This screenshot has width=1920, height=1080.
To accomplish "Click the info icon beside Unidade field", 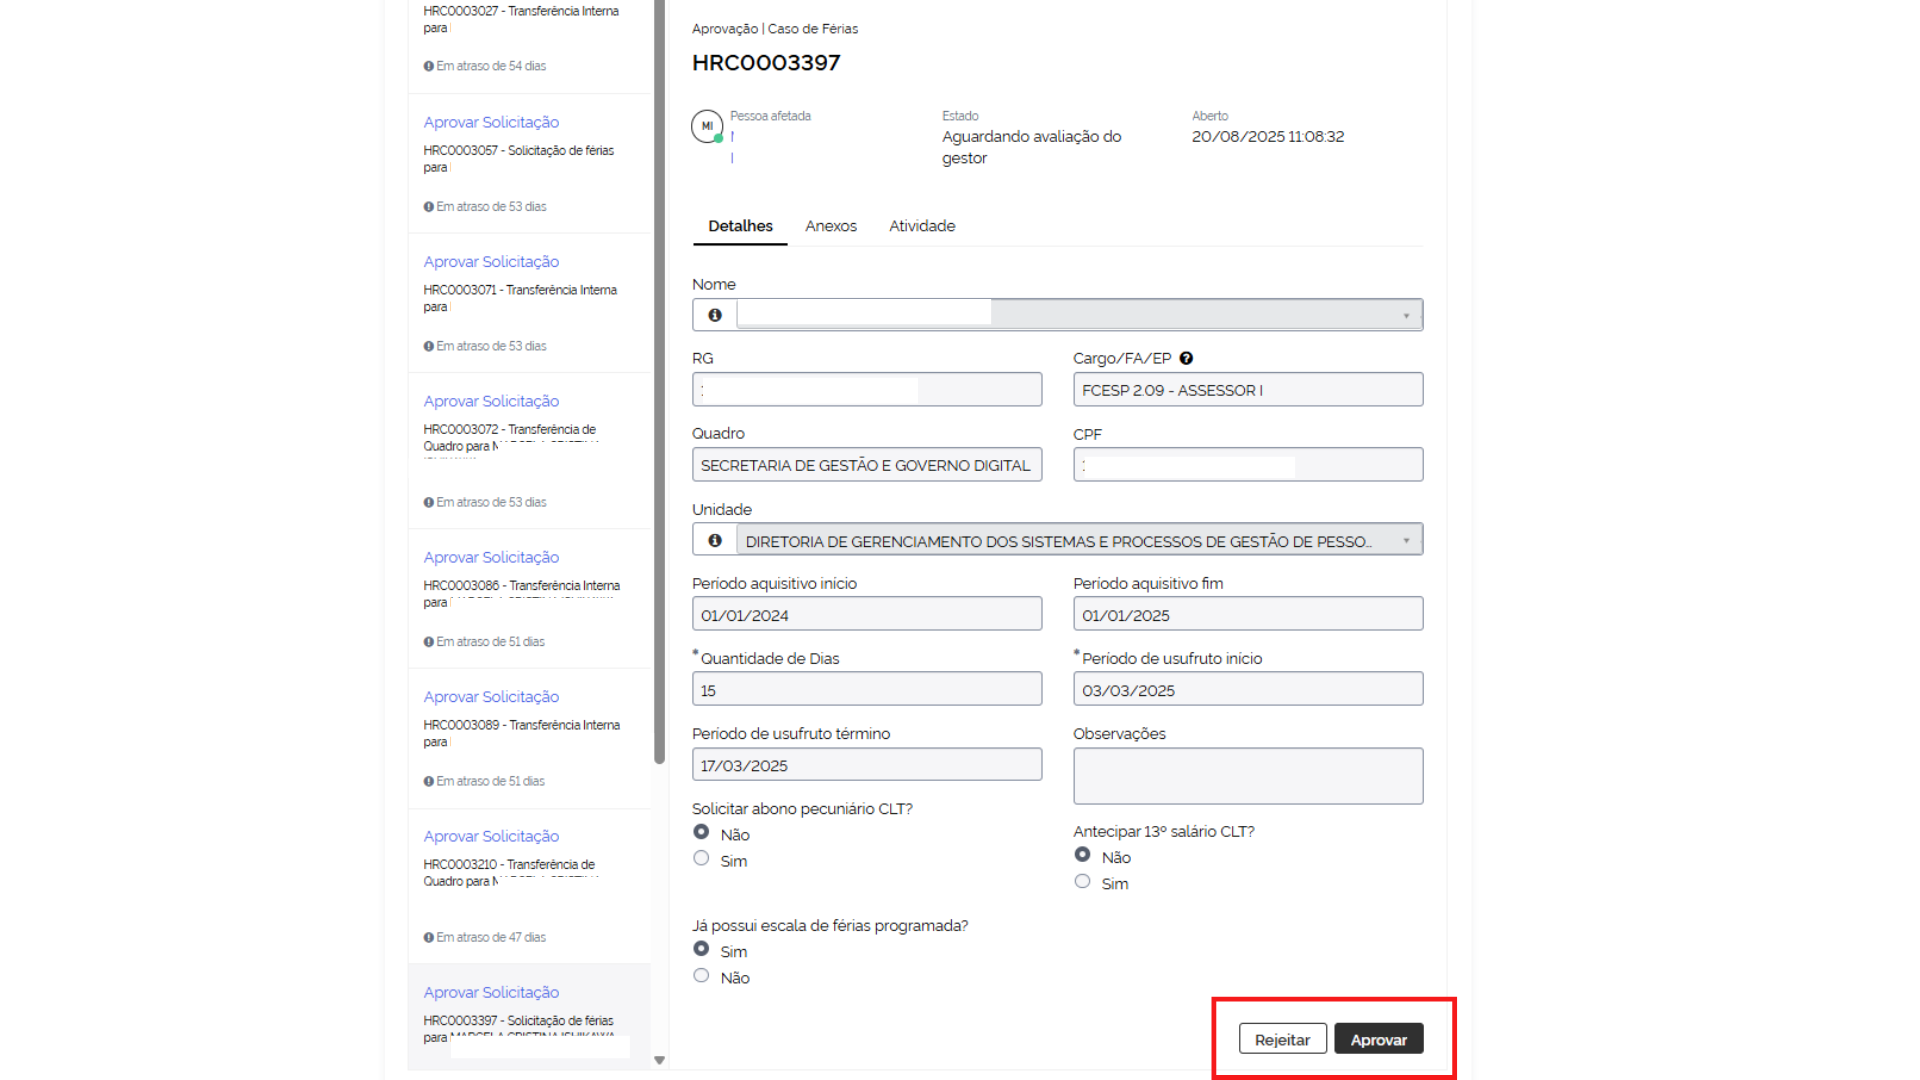I will pos(715,541).
